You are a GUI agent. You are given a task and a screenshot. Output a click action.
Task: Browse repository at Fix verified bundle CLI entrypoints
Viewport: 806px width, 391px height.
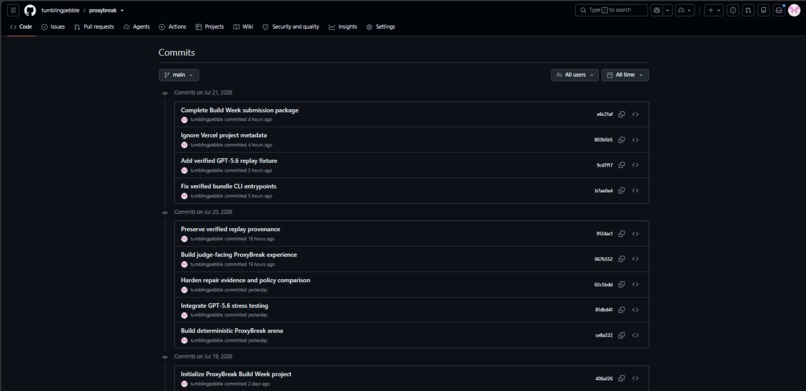point(636,191)
